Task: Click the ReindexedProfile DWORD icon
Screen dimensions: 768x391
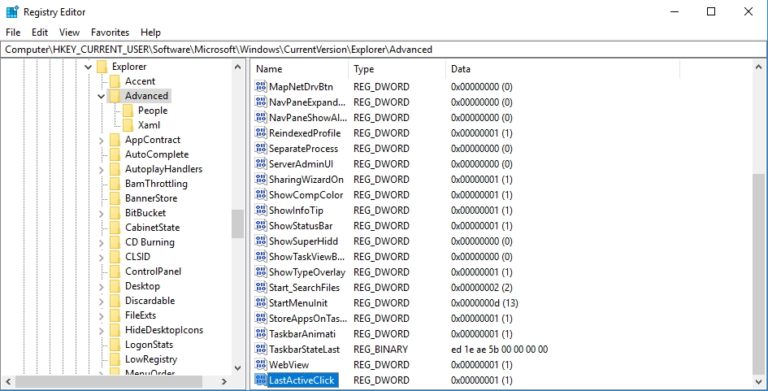Action: point(261,133)
